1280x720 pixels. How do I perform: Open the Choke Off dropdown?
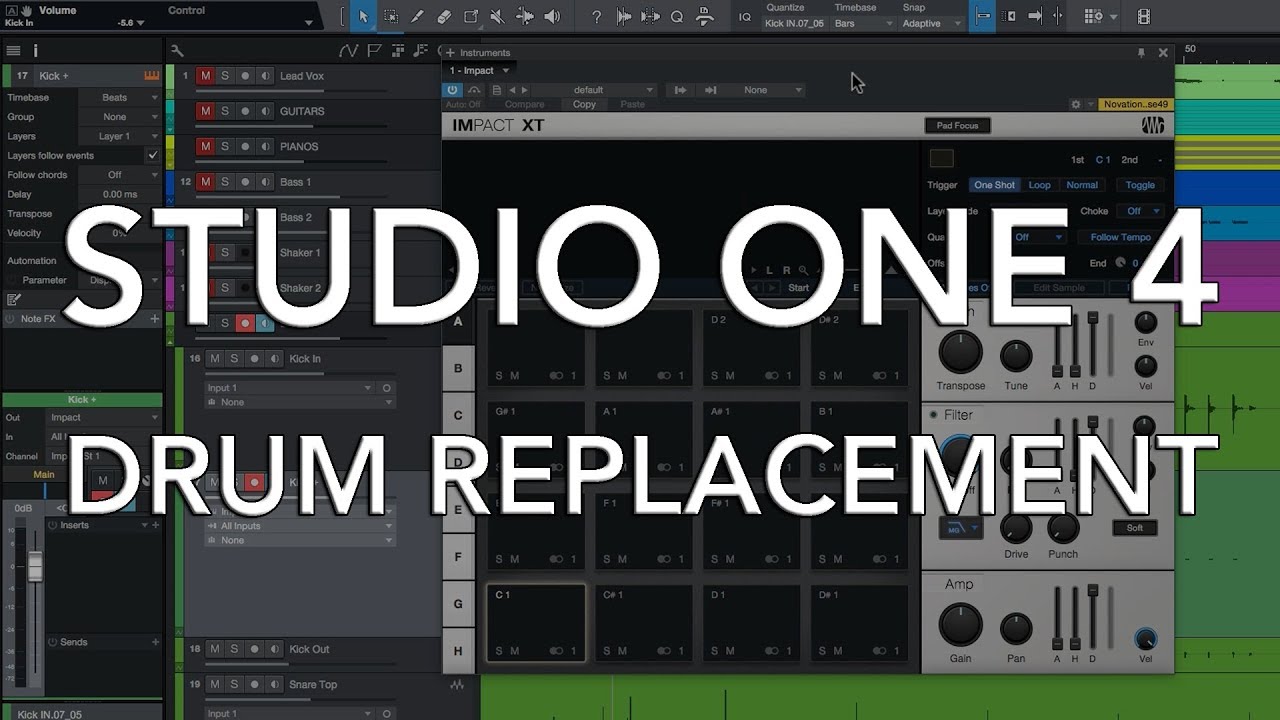click(1141, 211)
